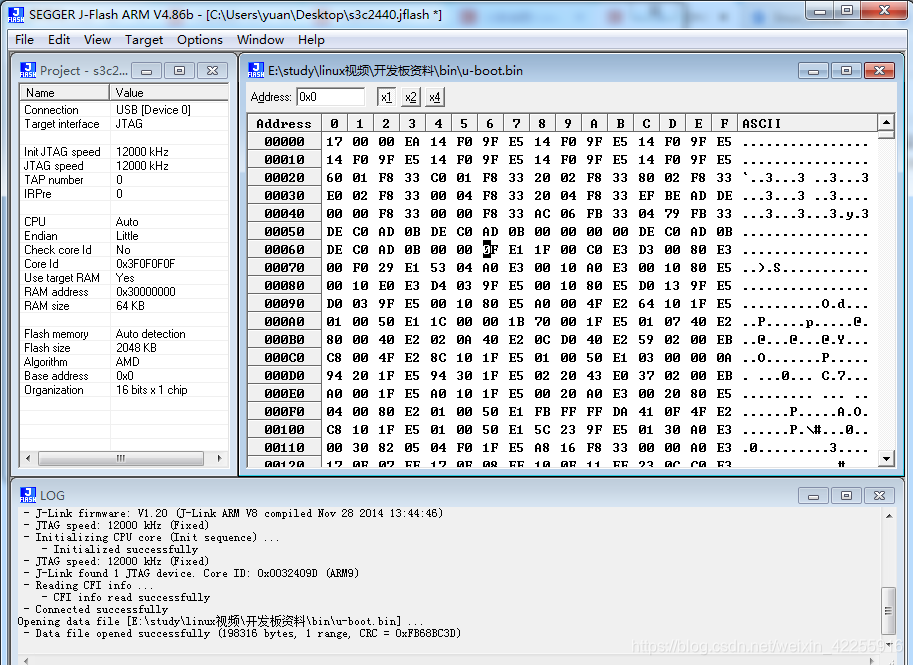
Task: Click the RAM address value 0x30000000
Action: (146, 292)
